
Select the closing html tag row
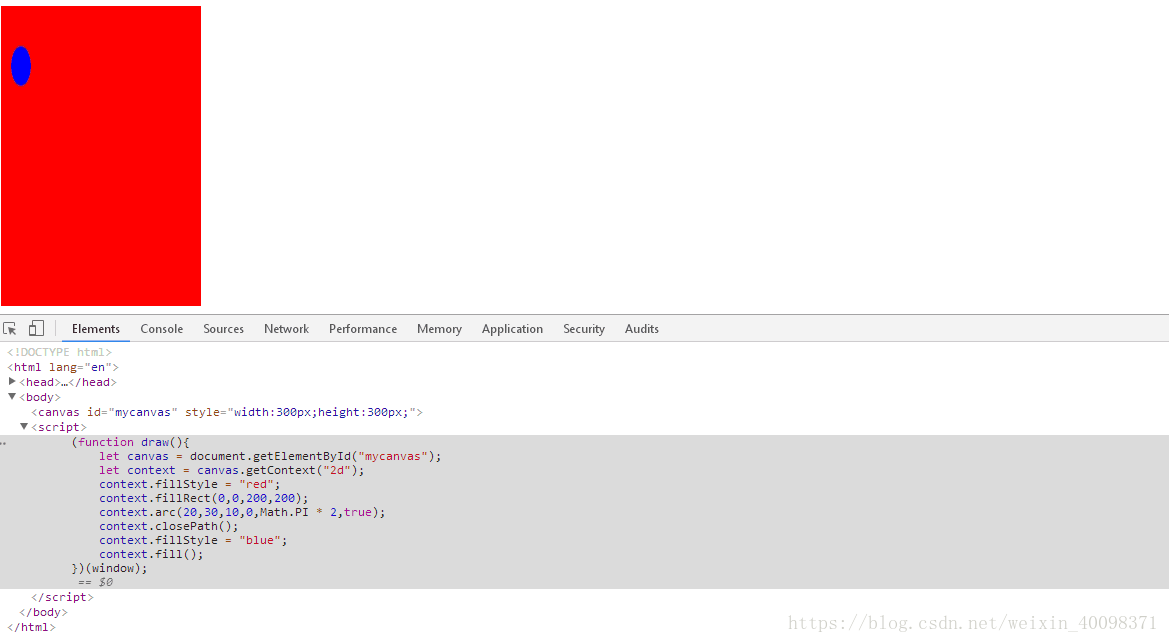[x=31, y=627]
